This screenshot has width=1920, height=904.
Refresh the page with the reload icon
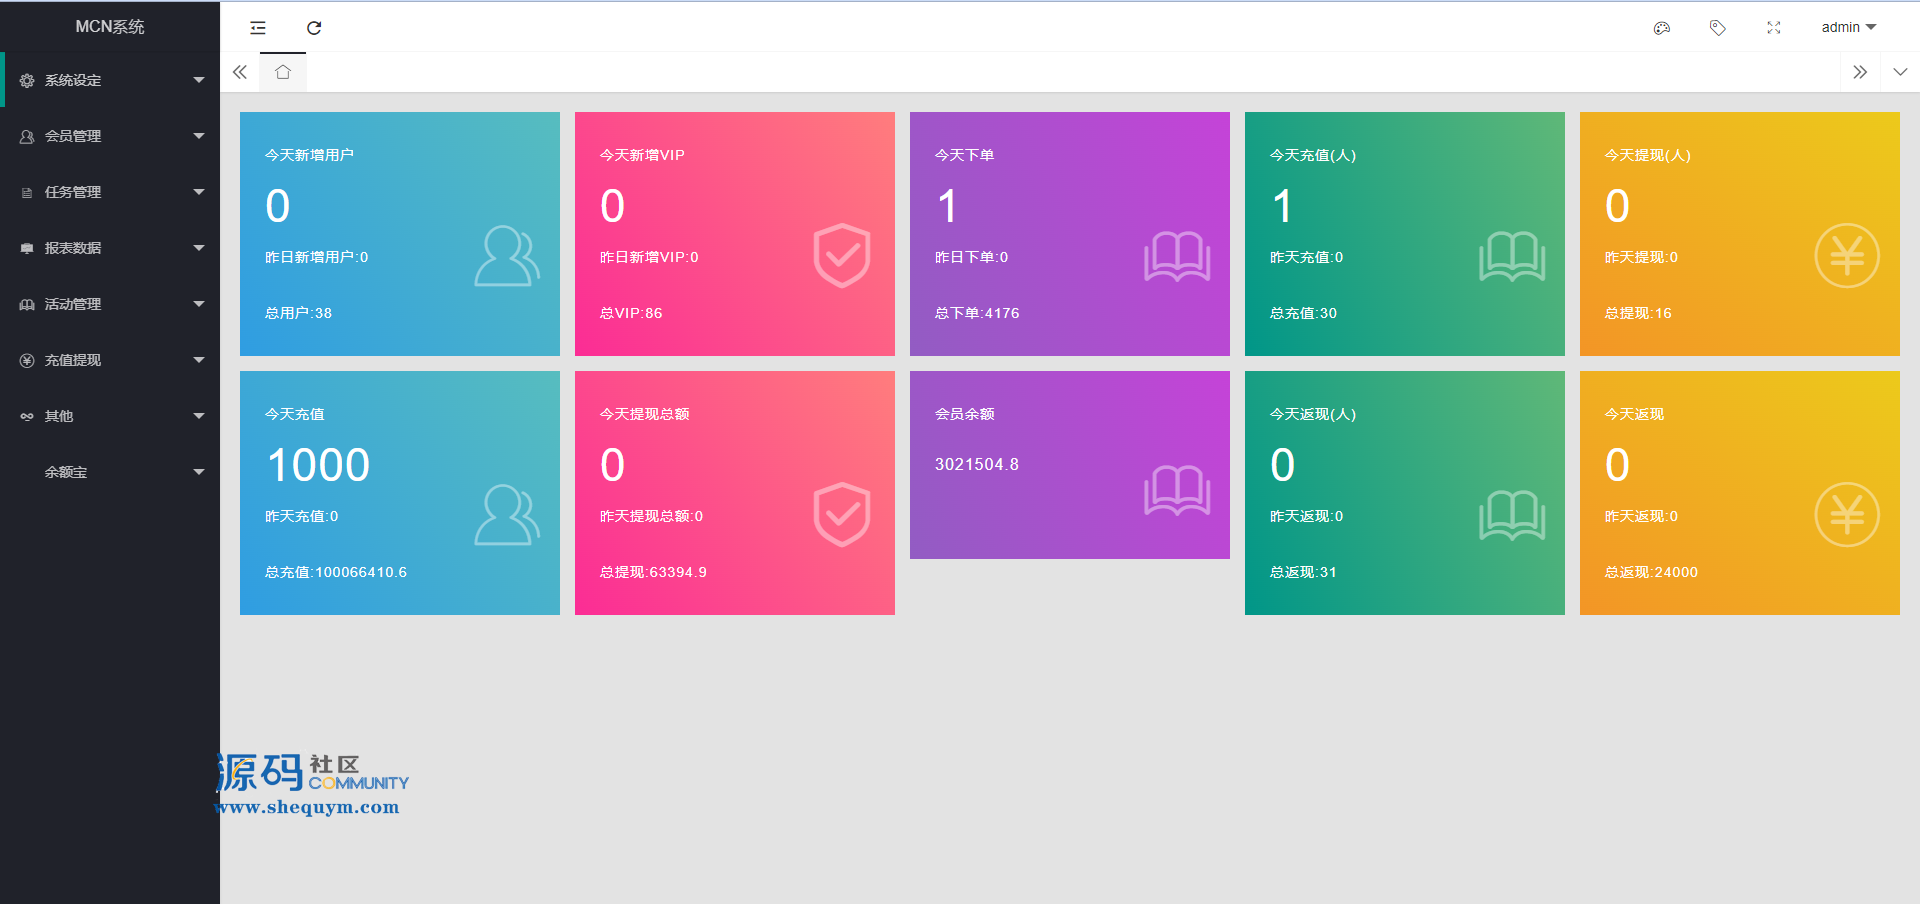pos(314,28)
